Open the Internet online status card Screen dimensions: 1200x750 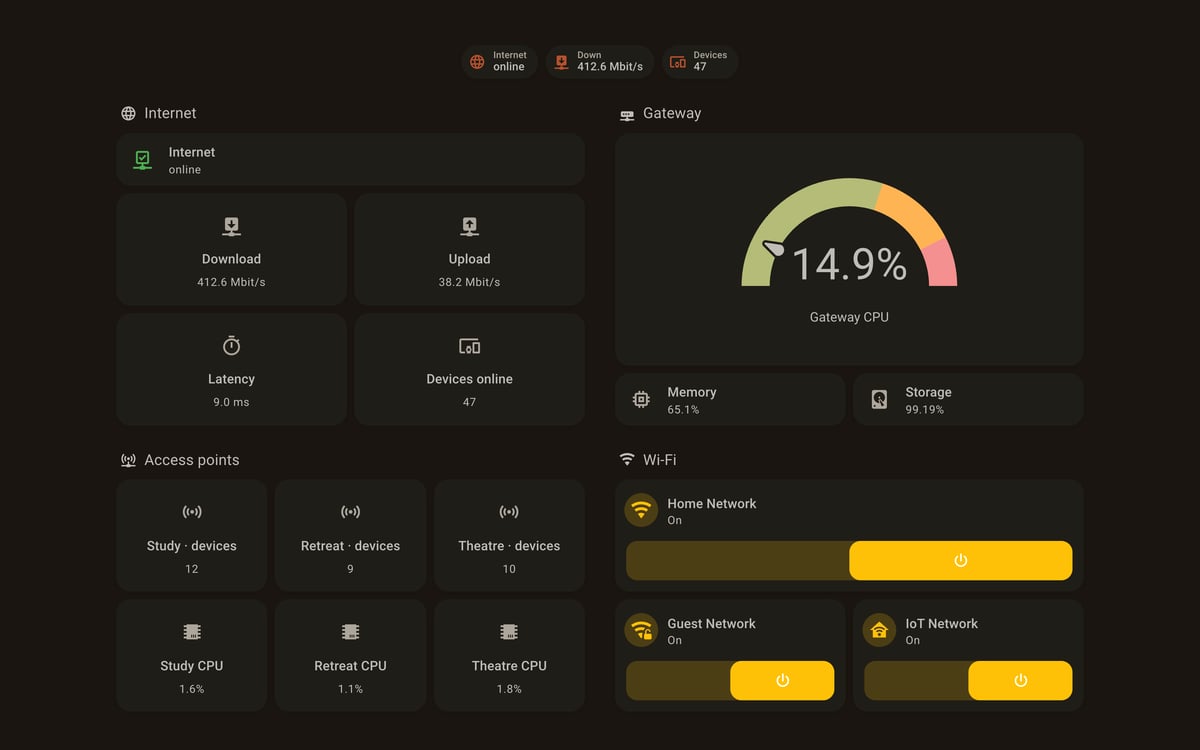(350, 160)
